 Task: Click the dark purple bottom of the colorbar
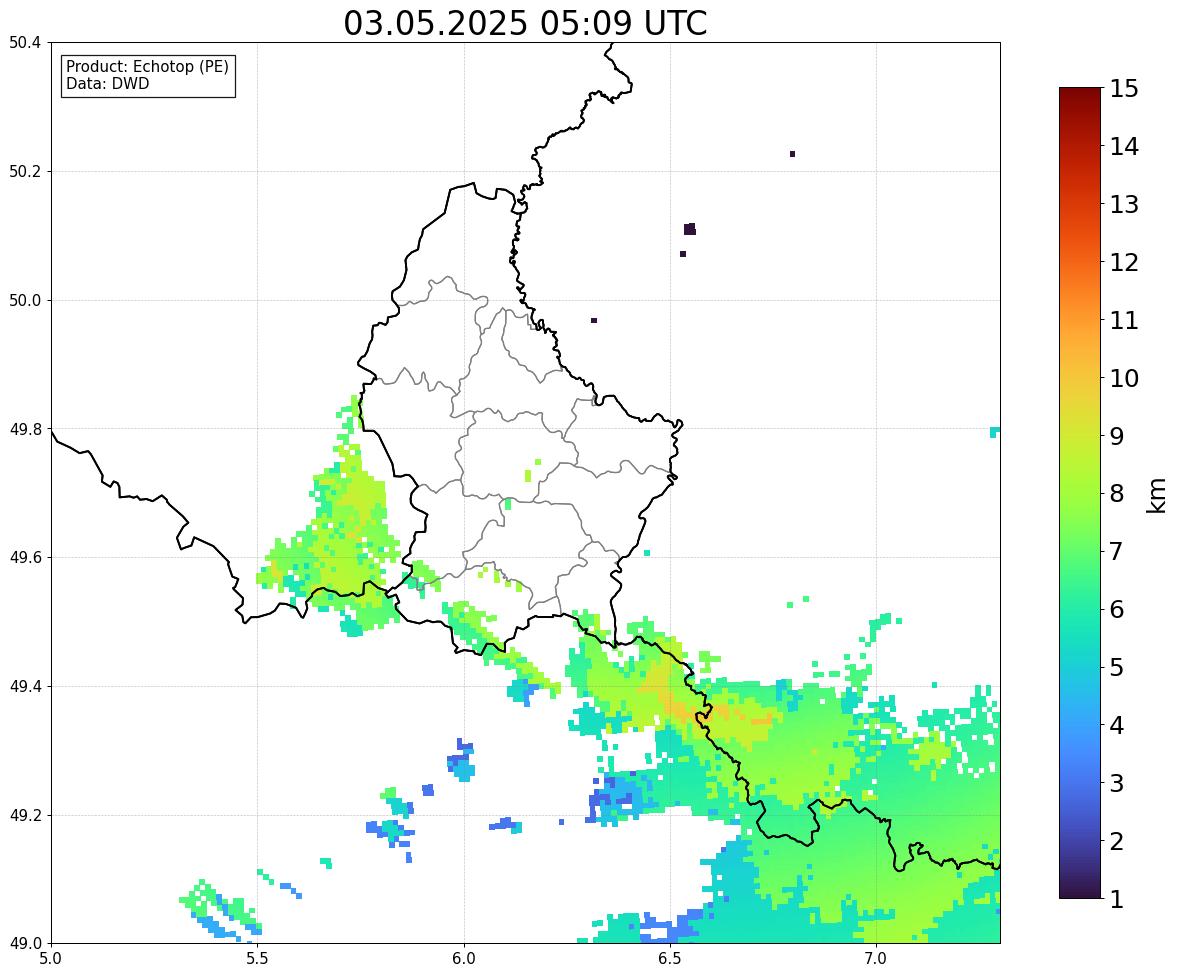pyautogui.click(x=1080, y=890)
